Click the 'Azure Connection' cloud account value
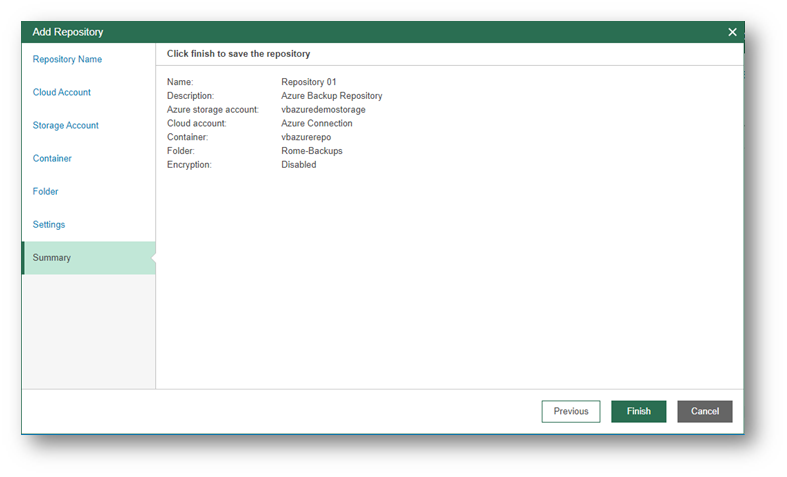The width and height of the screenshot is (787, 477). tap(317, 124)
